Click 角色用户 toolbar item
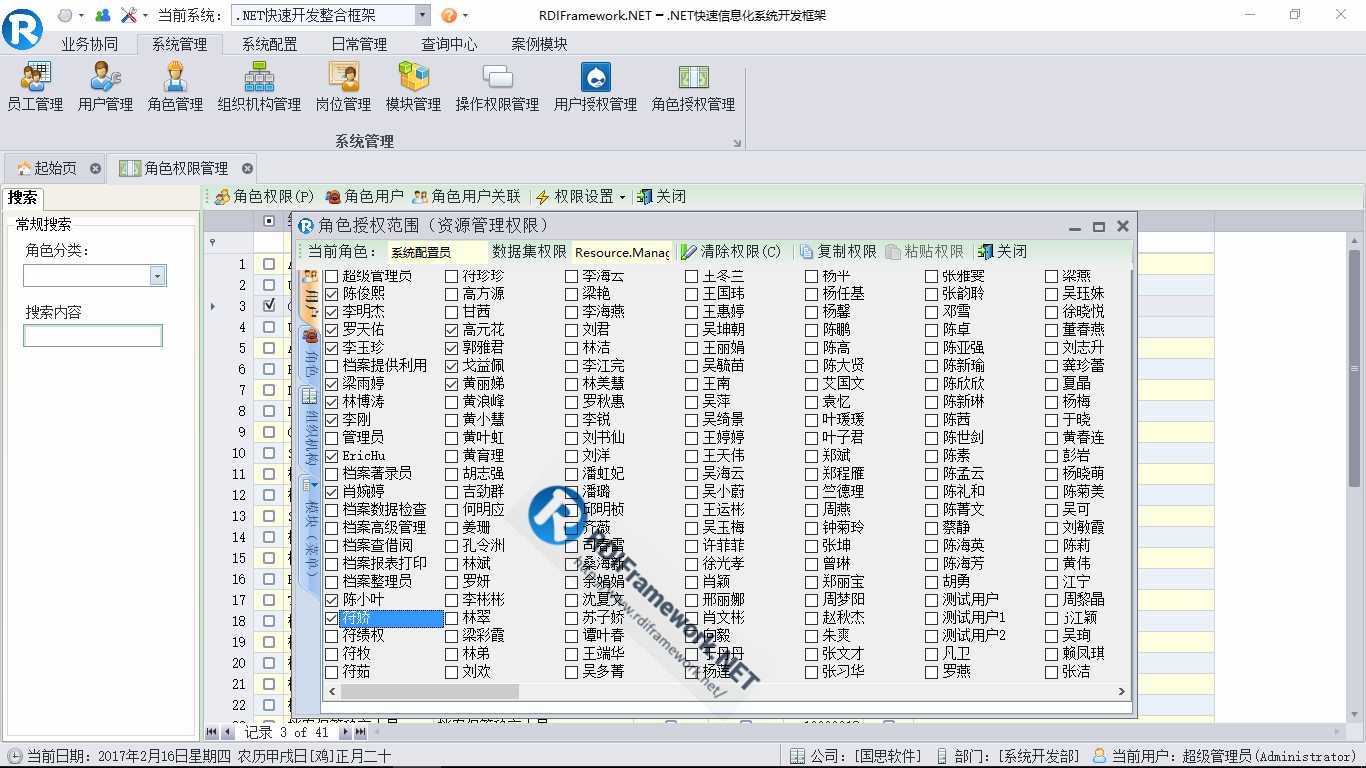 (x=364, y=197)
